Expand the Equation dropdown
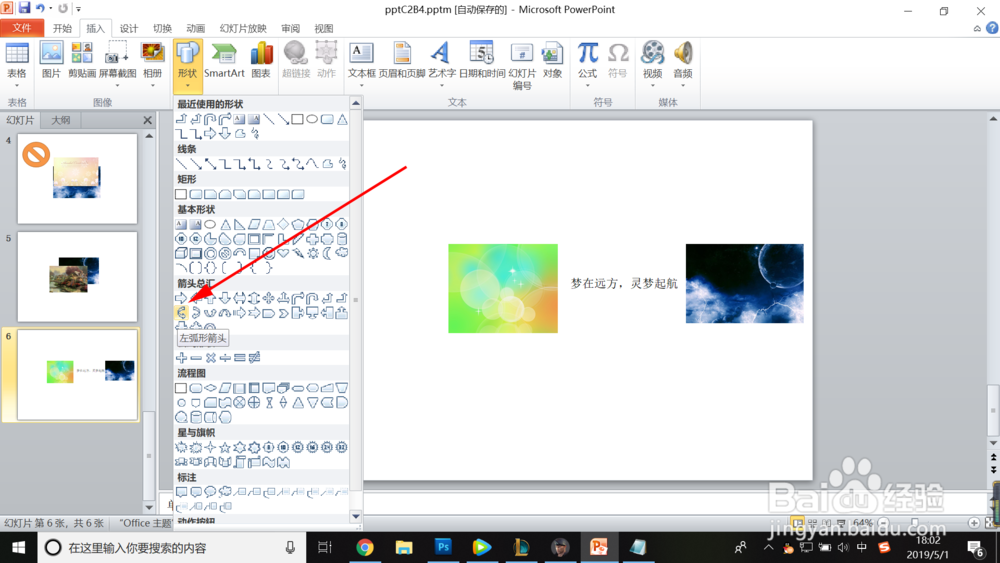 click(x=587, y=85)
